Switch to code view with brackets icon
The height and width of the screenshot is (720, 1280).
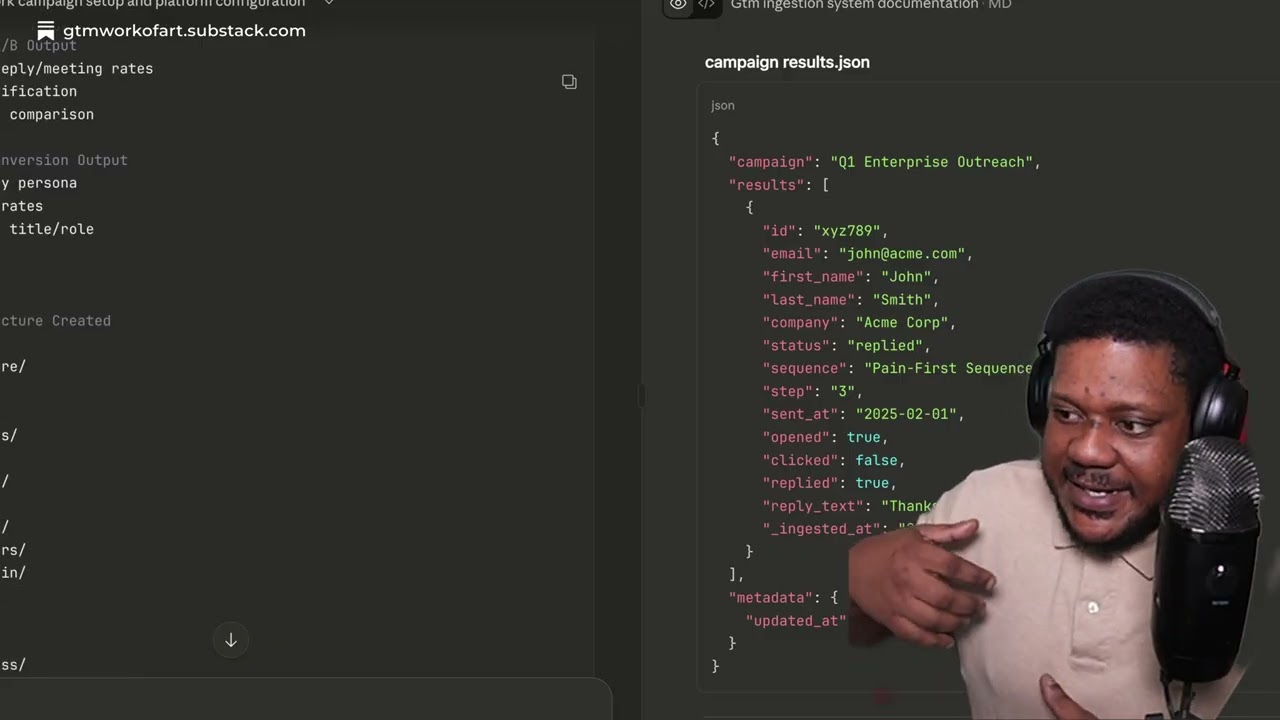point(706,5)
